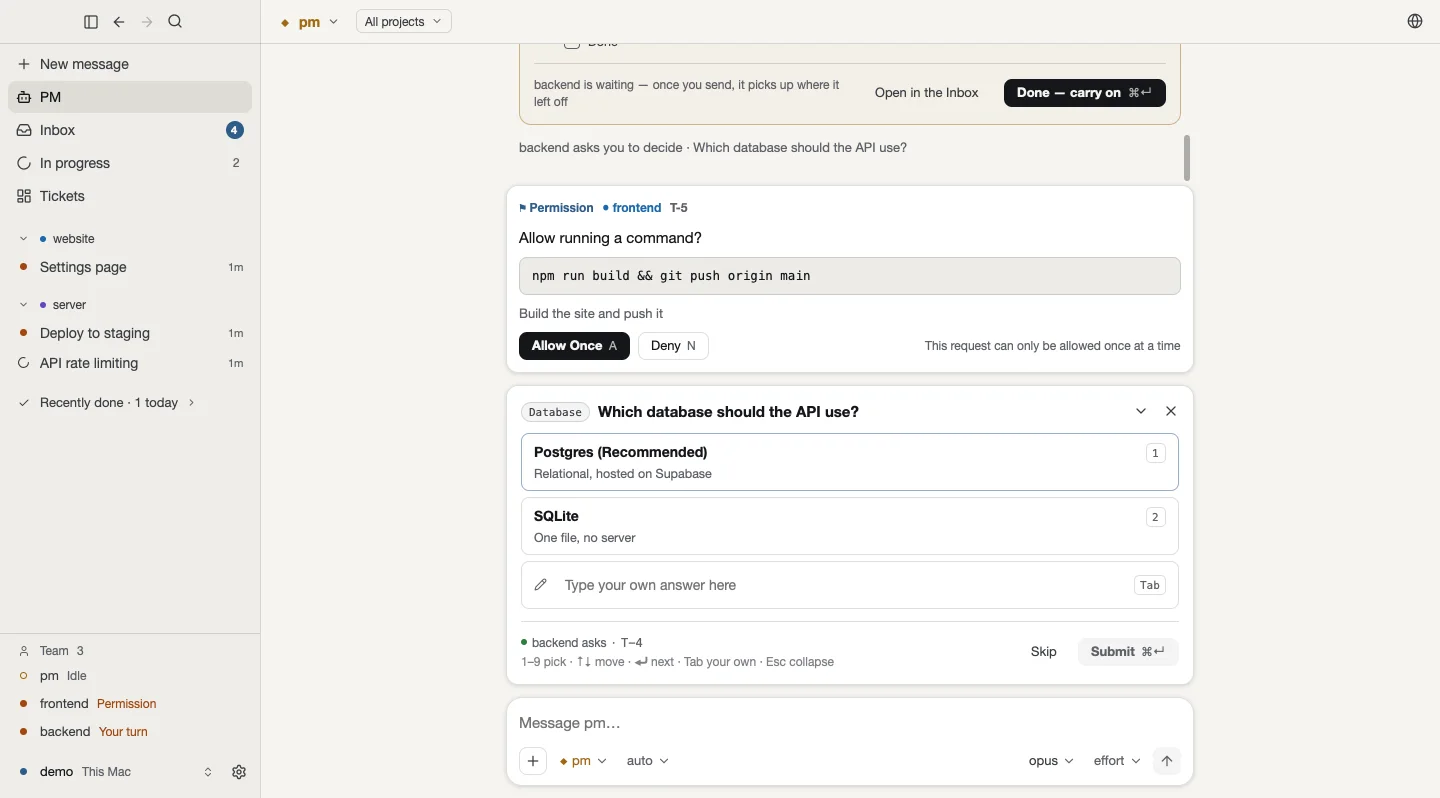Select the Postgres (Recommended) option

[850, 463]
